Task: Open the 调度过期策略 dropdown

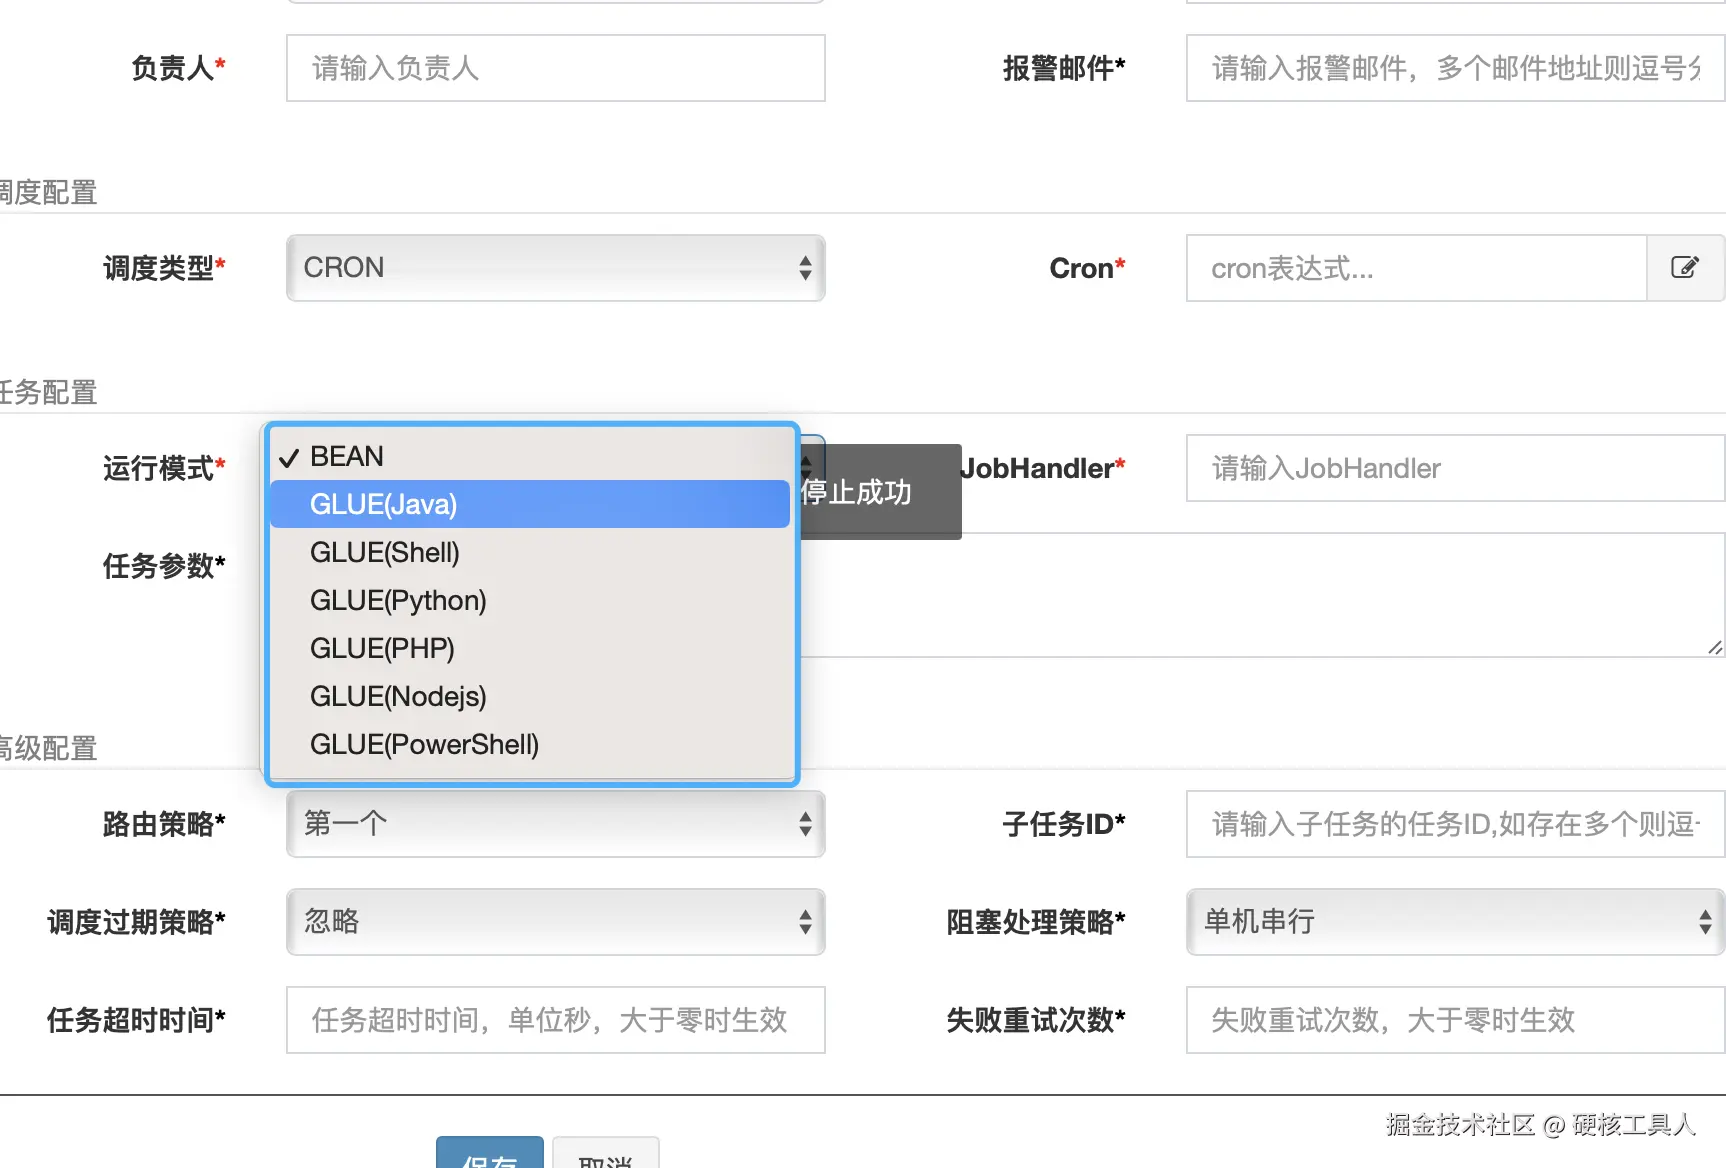Action: 555,922
